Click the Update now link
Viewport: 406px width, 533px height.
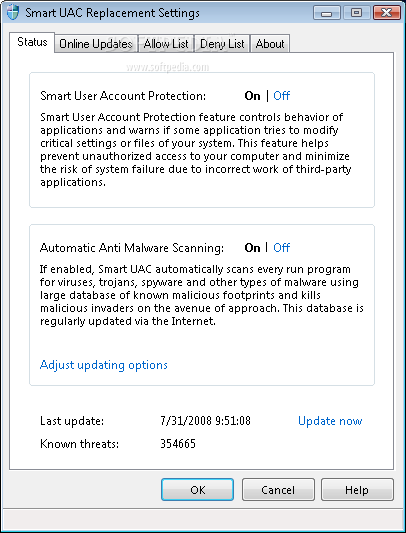coord(330,421)
